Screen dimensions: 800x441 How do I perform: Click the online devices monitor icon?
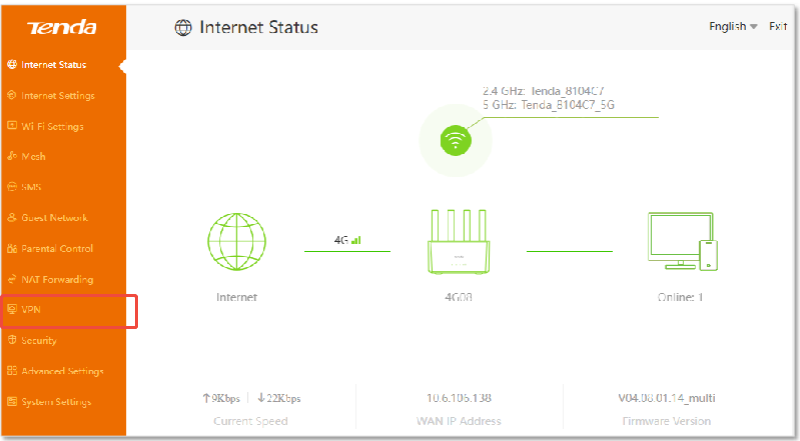pyautogui.click(x=681, y=241)
